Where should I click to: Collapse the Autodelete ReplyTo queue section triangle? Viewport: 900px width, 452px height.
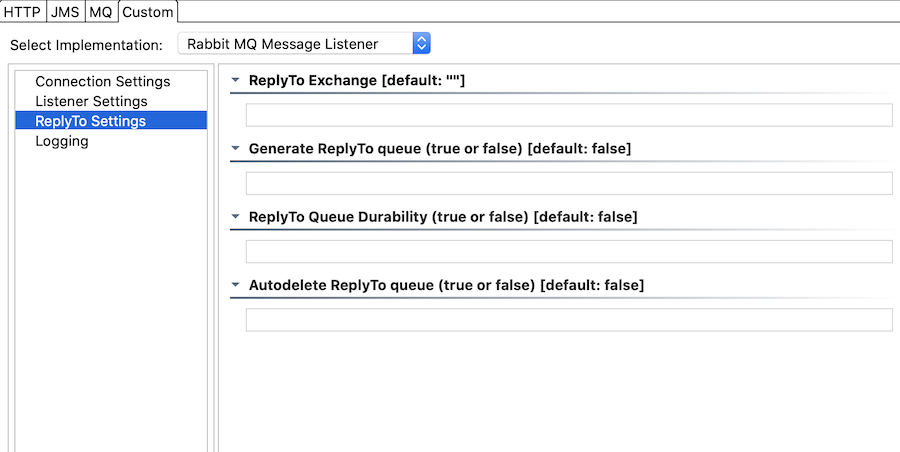point(235,285)
